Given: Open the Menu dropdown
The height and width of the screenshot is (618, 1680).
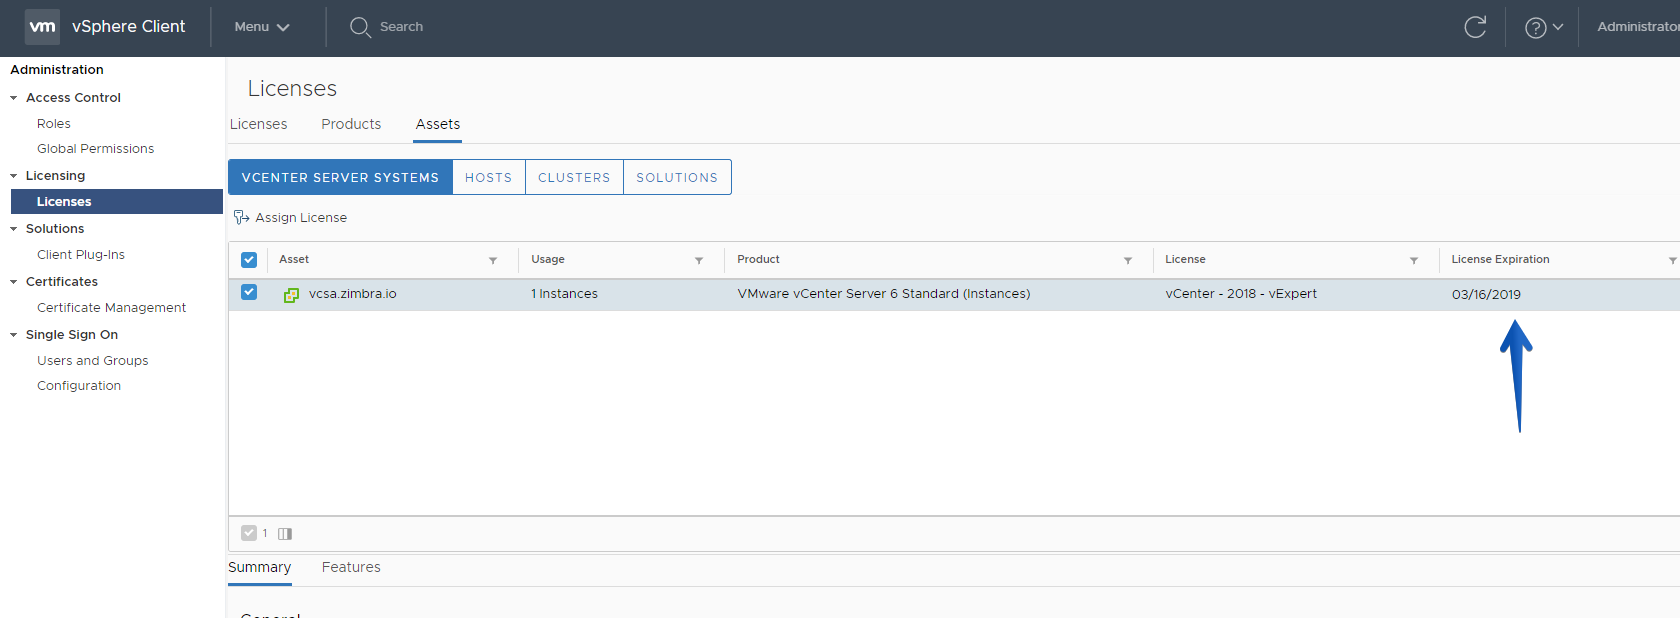Looking at the screenshot, I should 262,27.
